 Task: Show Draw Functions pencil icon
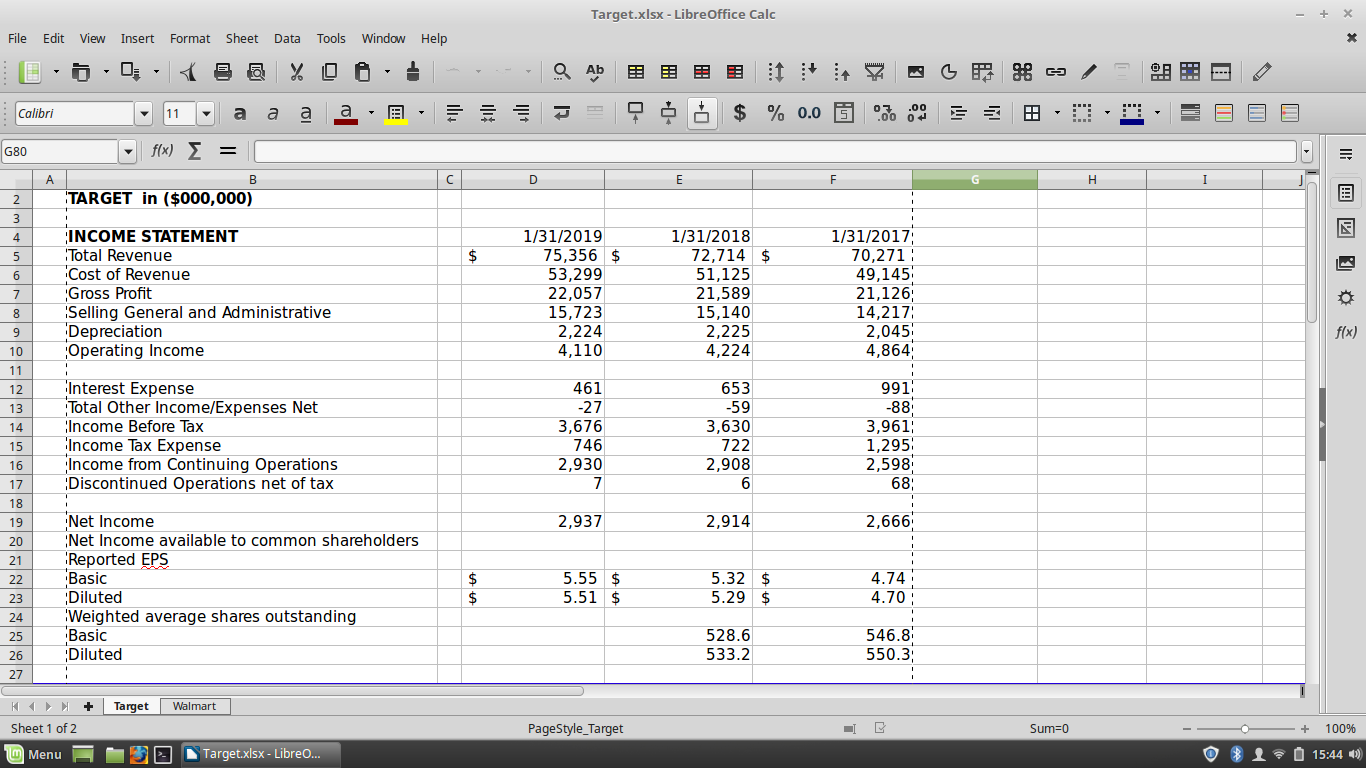[1262, 72]
